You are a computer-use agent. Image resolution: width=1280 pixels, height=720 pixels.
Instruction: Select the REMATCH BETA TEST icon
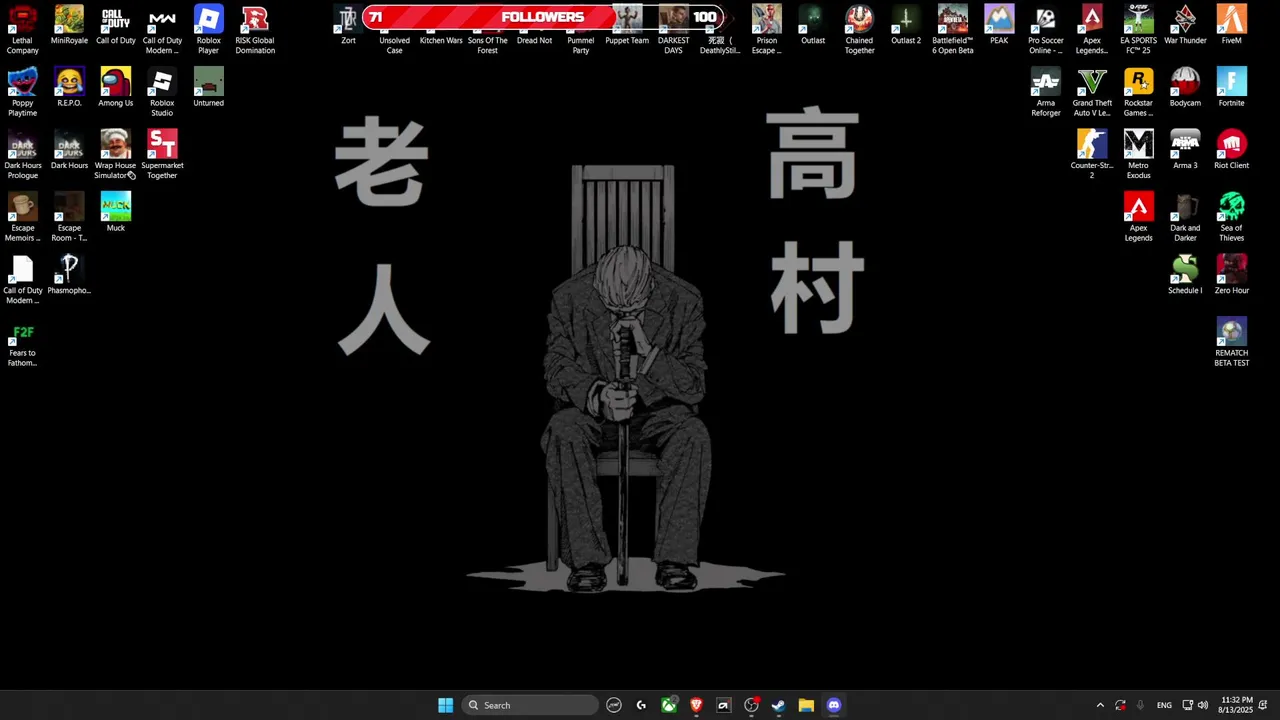pos(1231,343)
